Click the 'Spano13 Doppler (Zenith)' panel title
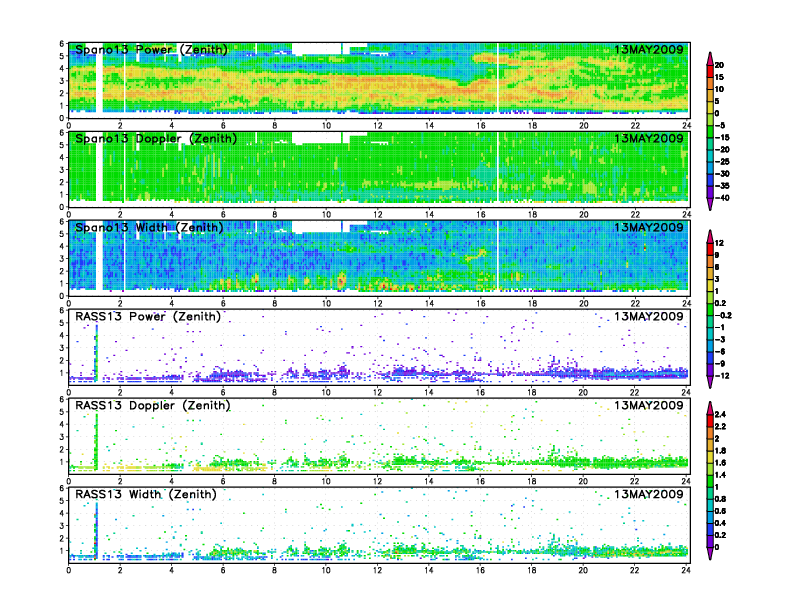This screenshot has width=792, height=612. click(156, 138)
